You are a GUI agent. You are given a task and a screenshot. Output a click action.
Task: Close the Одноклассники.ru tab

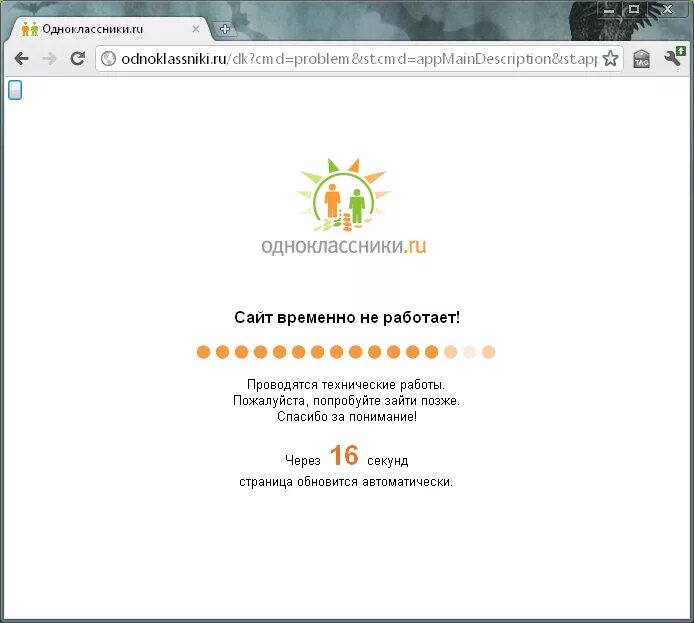tap(196, 29)
